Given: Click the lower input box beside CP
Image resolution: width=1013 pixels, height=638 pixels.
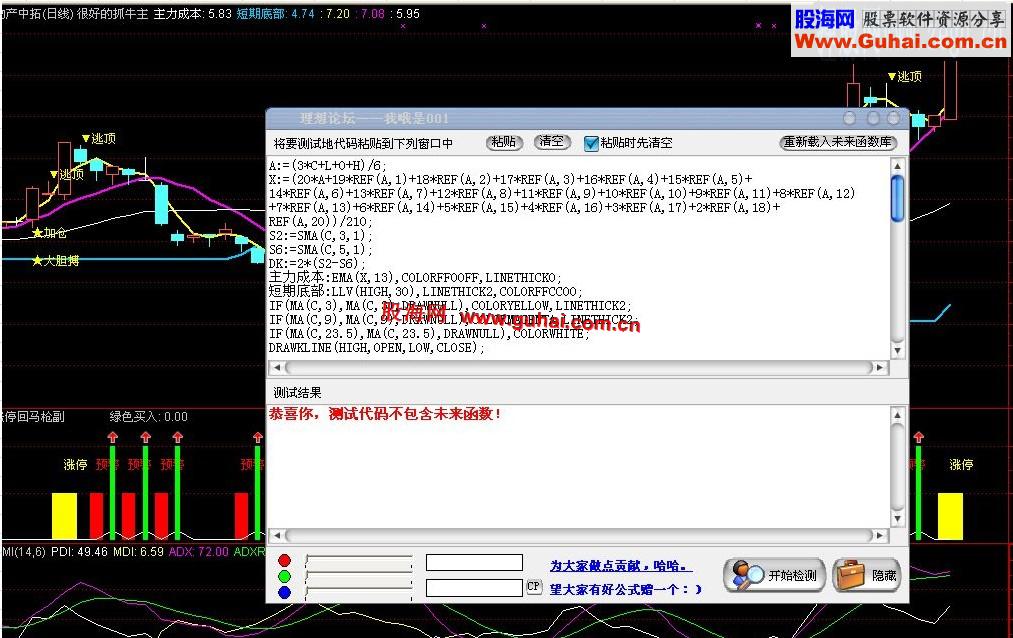Looking at the screenshot, I should [474, 588].
